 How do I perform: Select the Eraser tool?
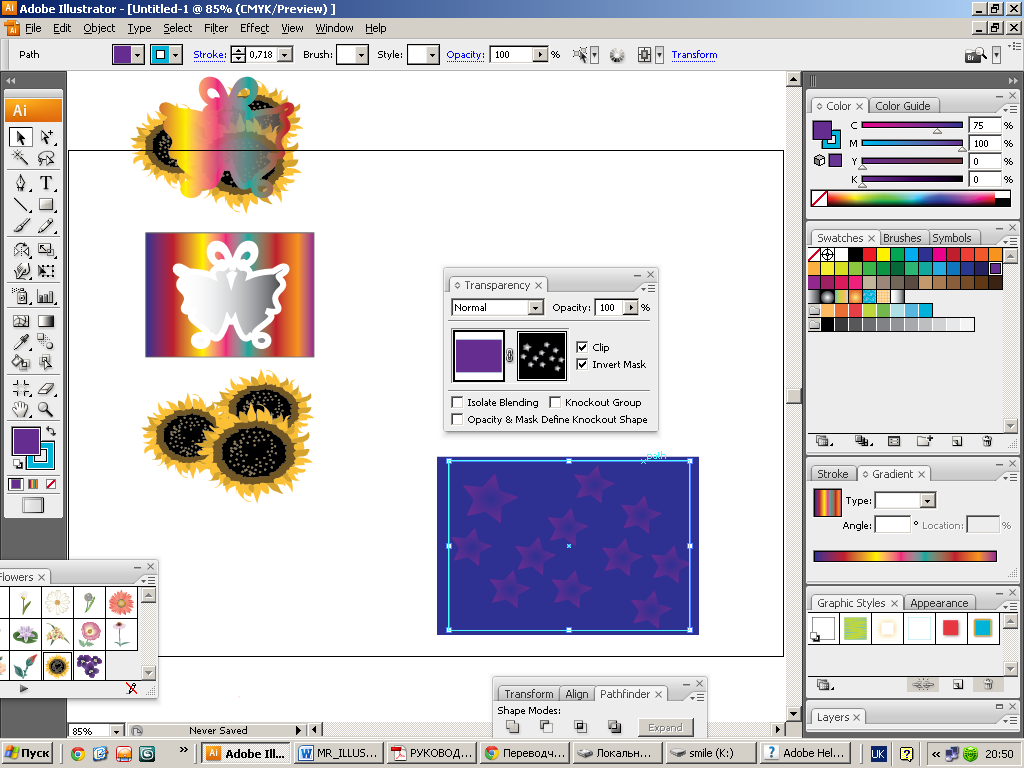click(x=46, y=389)
